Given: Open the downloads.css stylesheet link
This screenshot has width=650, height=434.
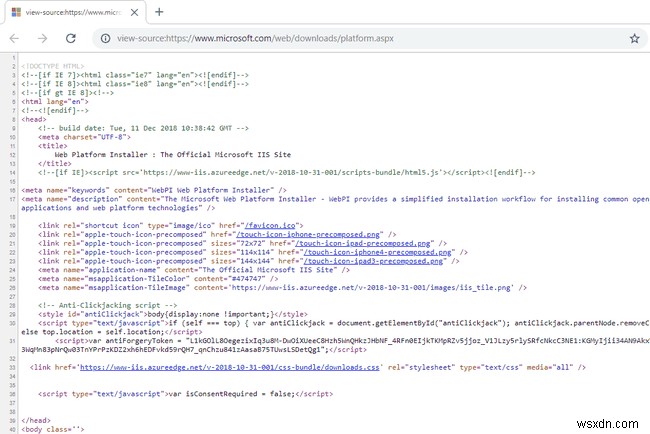Looking at the screenshot, I should click(x=230, y=367).
